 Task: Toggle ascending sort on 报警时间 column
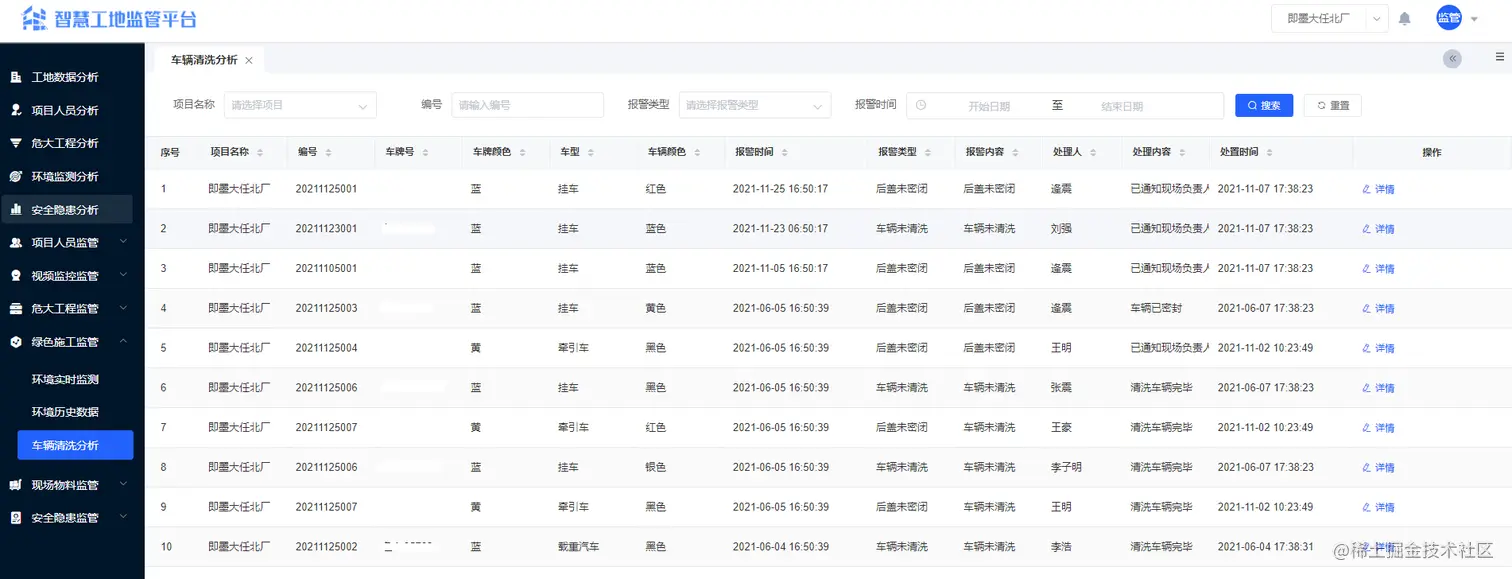coord(783,148)
